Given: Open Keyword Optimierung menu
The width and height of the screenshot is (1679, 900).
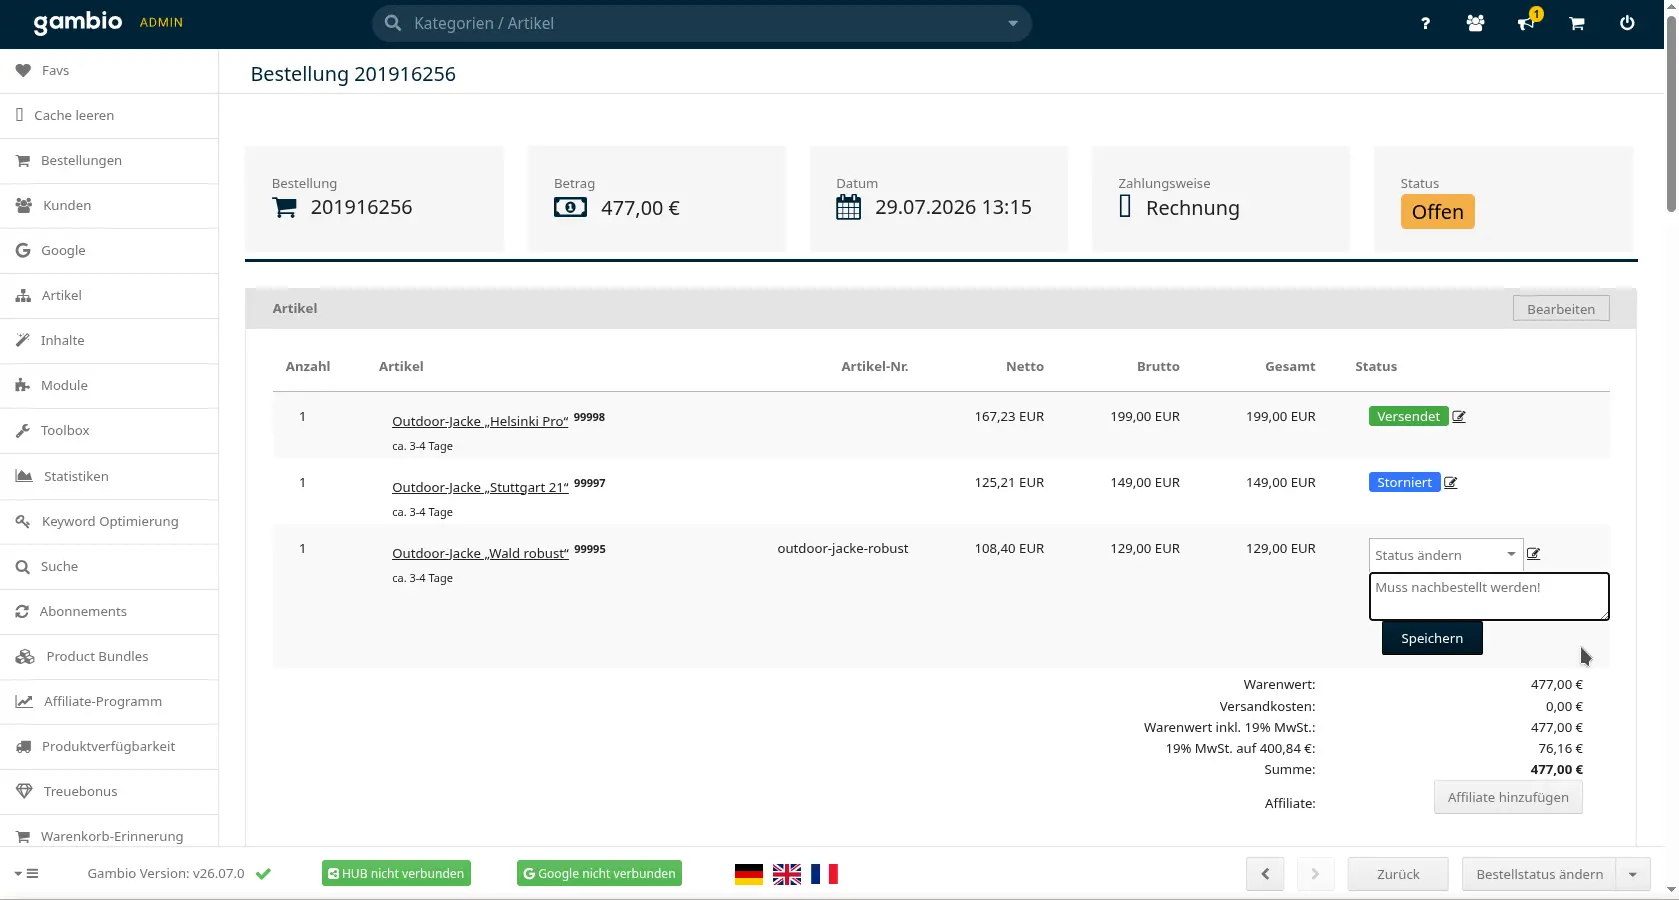Looking at the screenshot, I should pyautogui.click(x=109, y=522).
